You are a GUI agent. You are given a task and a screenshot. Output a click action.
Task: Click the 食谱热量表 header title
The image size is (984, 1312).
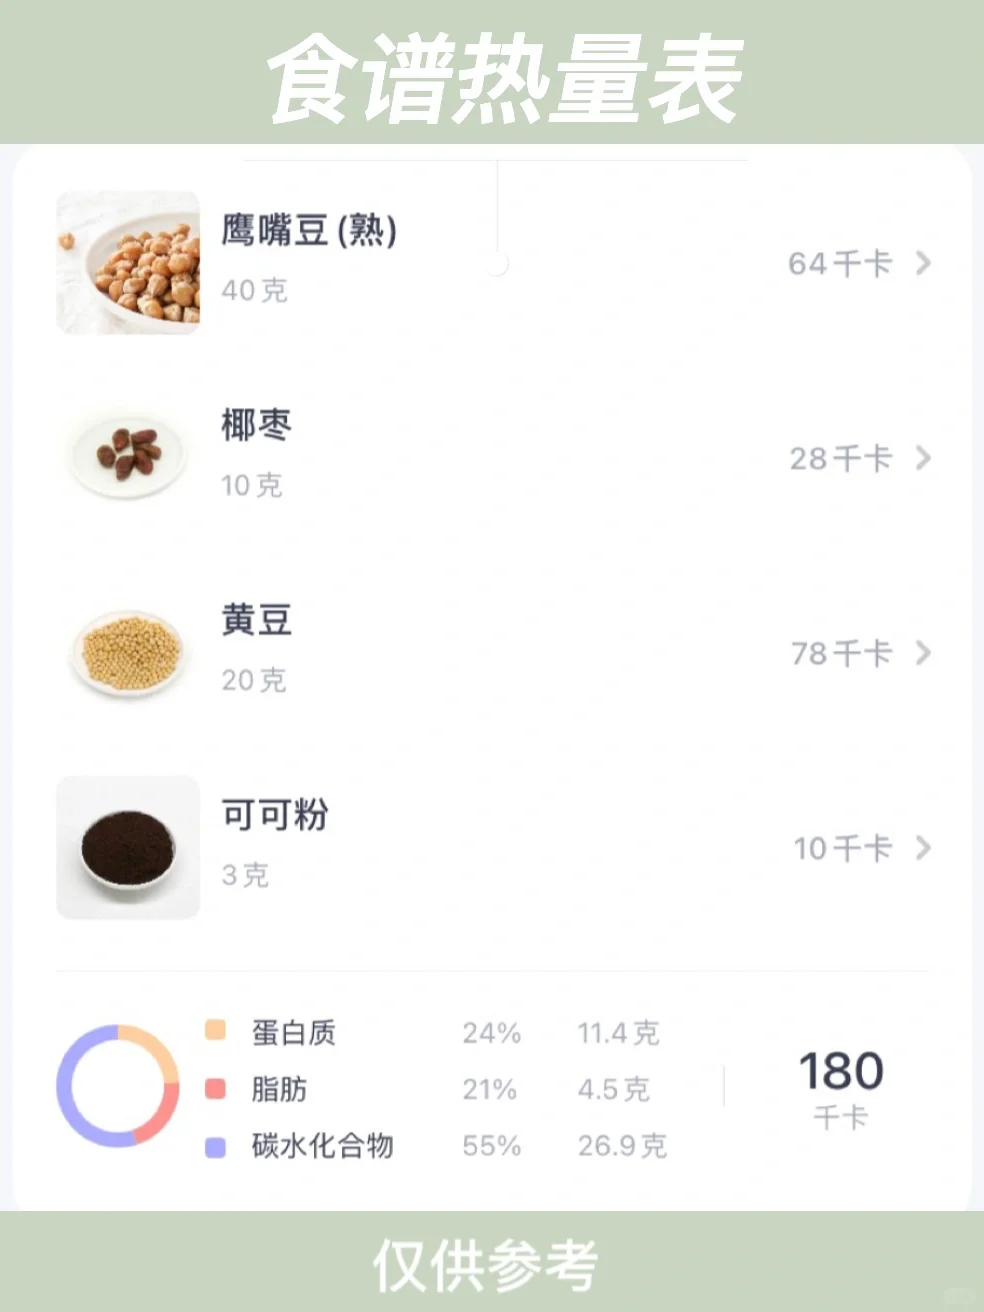coord(505,78)
